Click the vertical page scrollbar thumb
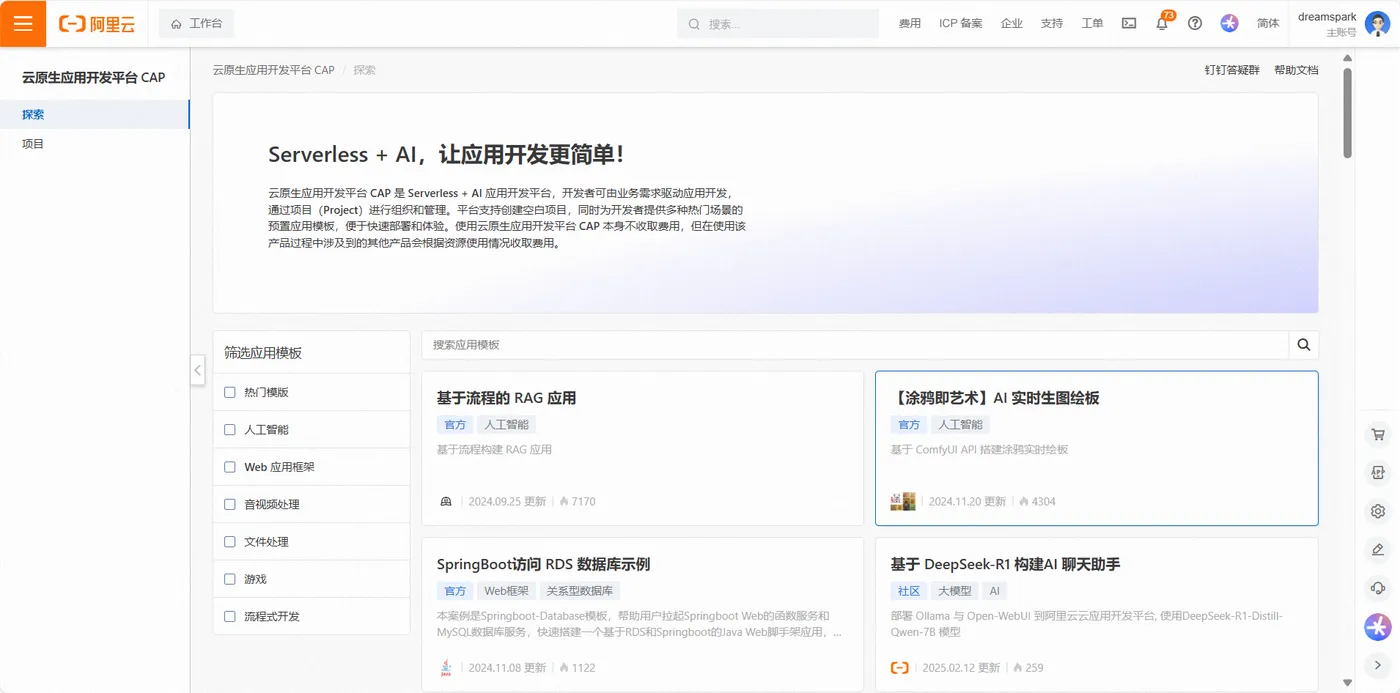This screenshot has width=1400, height=693. click(x=1348, y=112)
